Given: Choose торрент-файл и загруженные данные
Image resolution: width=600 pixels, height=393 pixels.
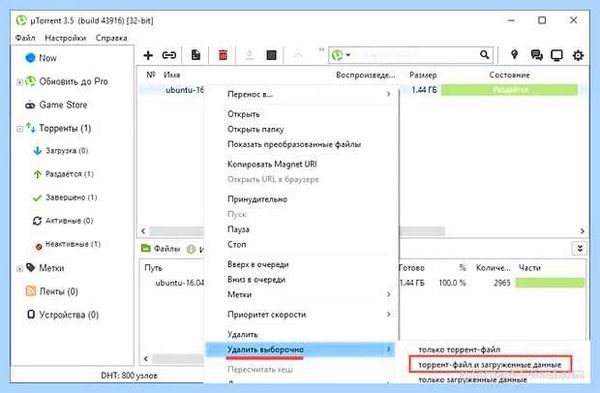Looking at the screenshot, I should pyautogui.click(x=490, y=364).
